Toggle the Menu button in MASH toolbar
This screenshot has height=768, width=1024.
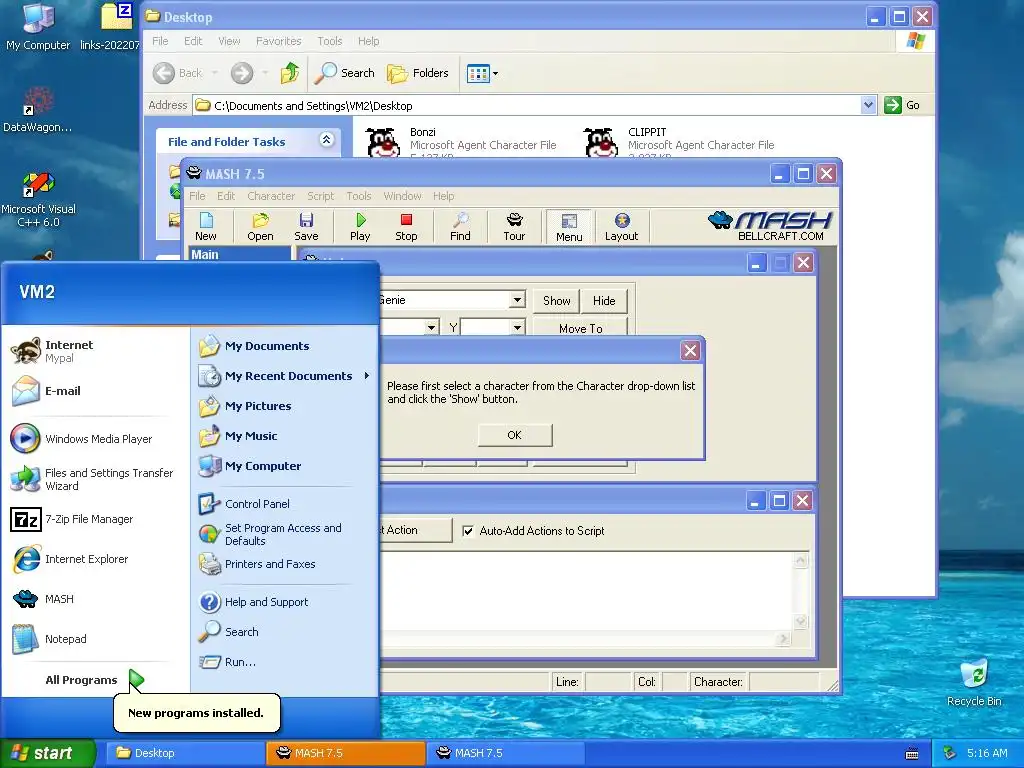(569, 227)
